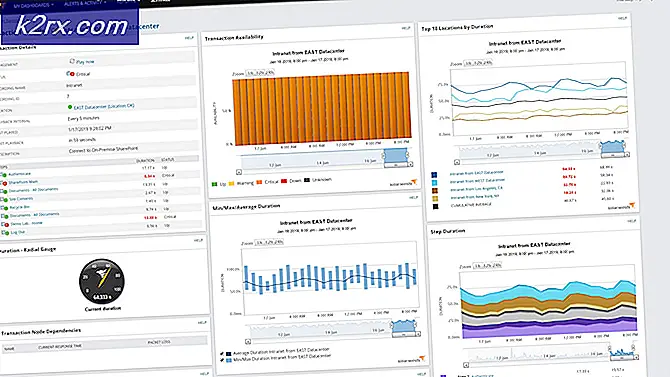Screen dimensions: 670x377
Task: Click zoom range buttons in Top 10 Locations chart
Action: click(478, 63)
